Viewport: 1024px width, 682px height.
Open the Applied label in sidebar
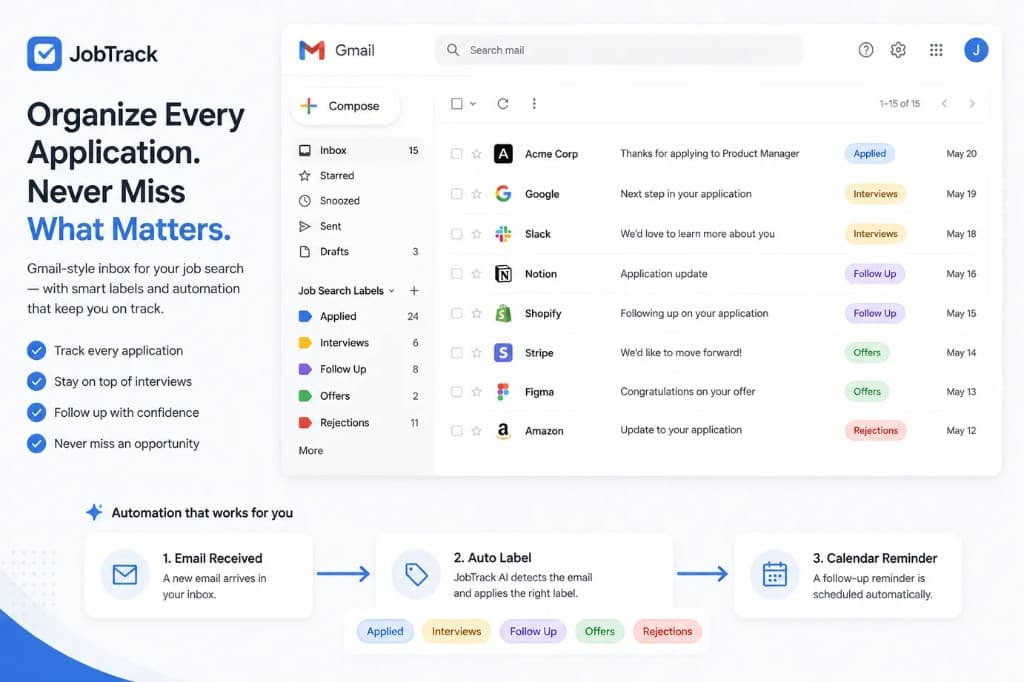pyautogui.click(x=359, y=316)
